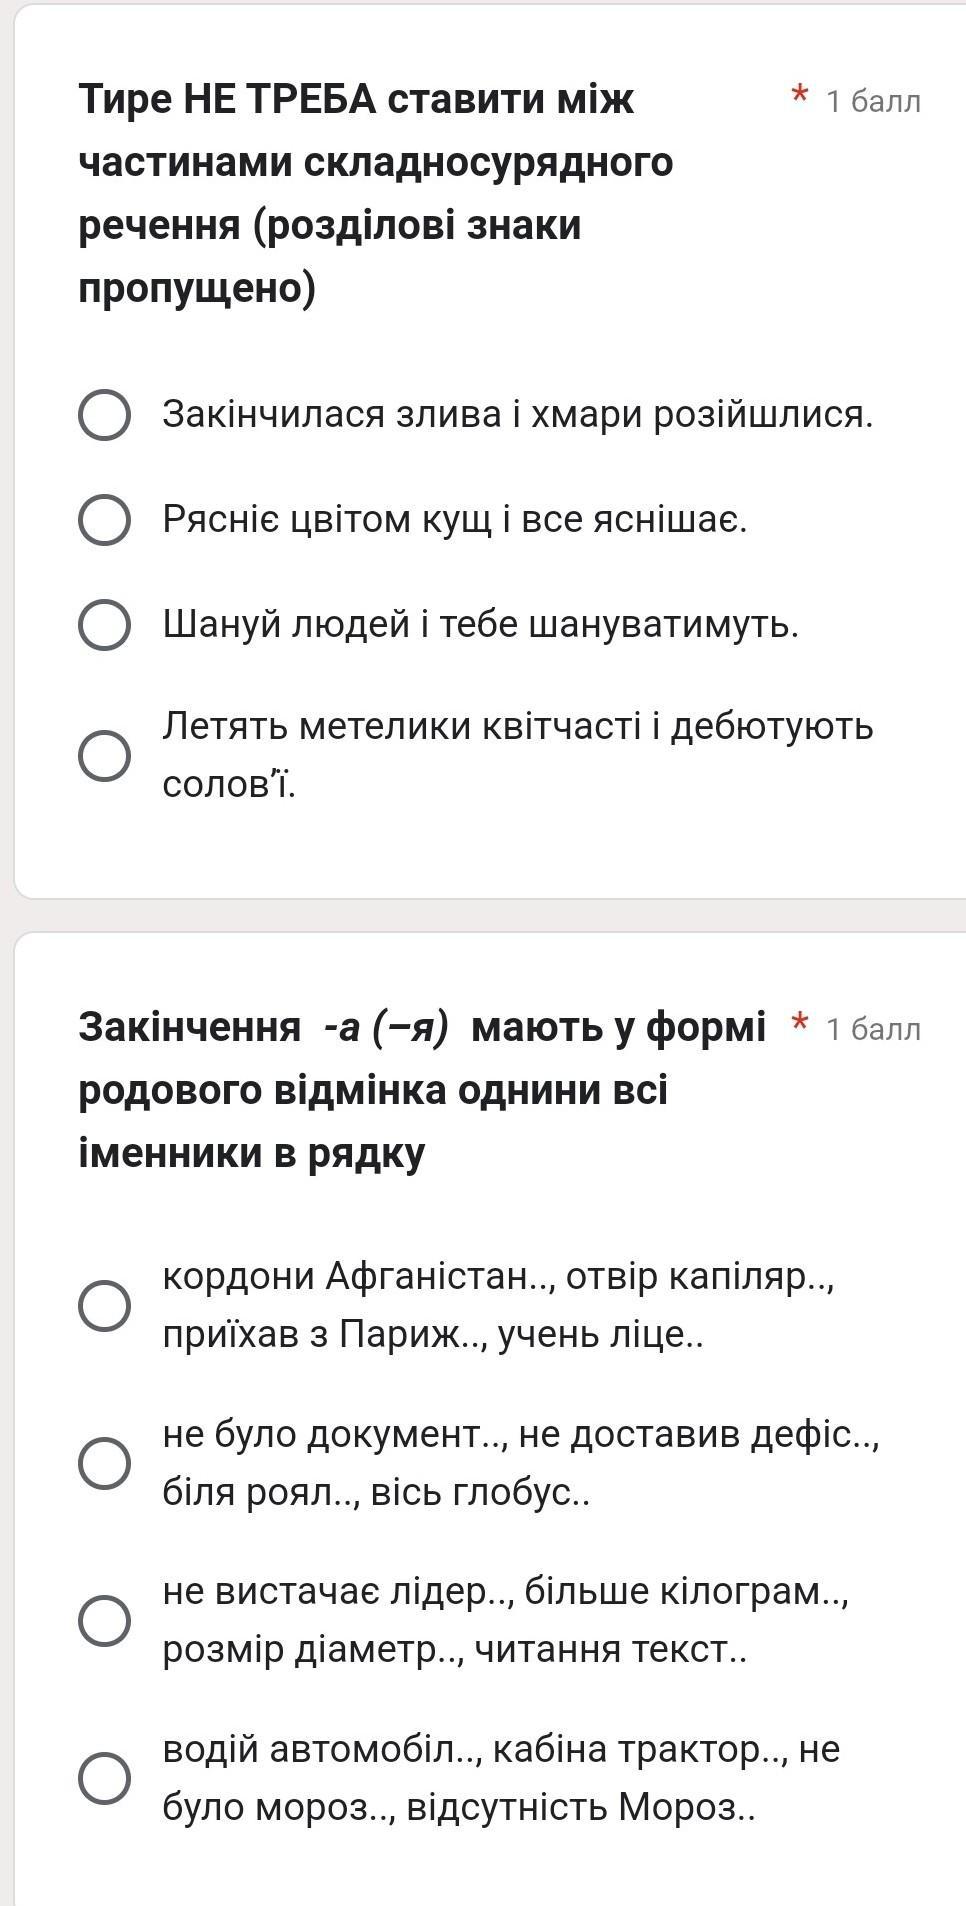Mark radio circle beside 'Летять метелики квітчасті'
Image resolution: width=966 pixels, height=1906 pixels.
[104, 755]
